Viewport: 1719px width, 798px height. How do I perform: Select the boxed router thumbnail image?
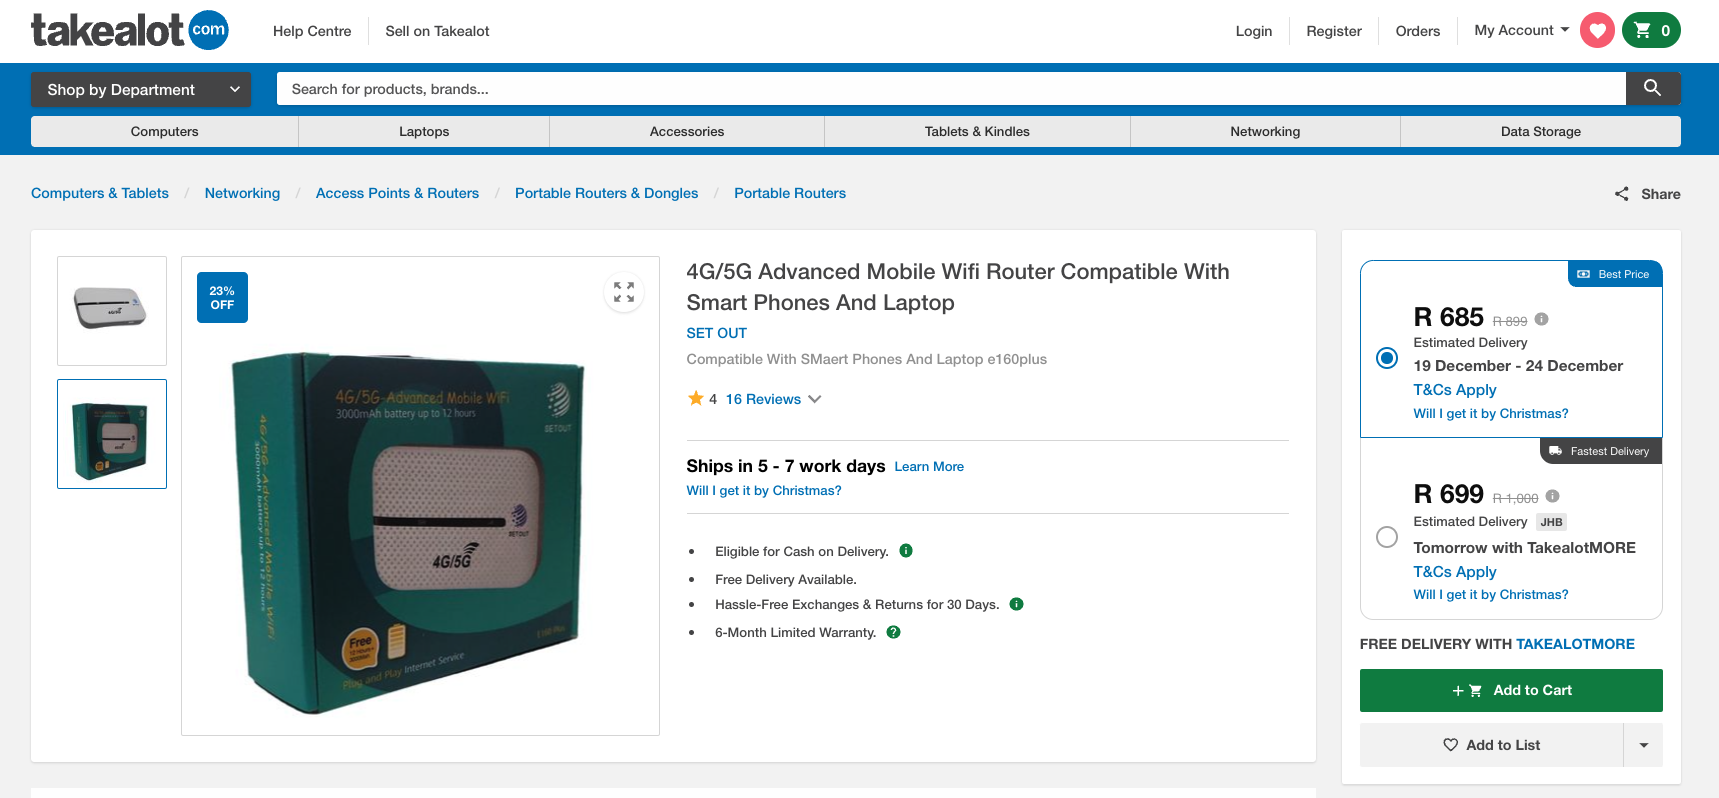pos(112,434)
